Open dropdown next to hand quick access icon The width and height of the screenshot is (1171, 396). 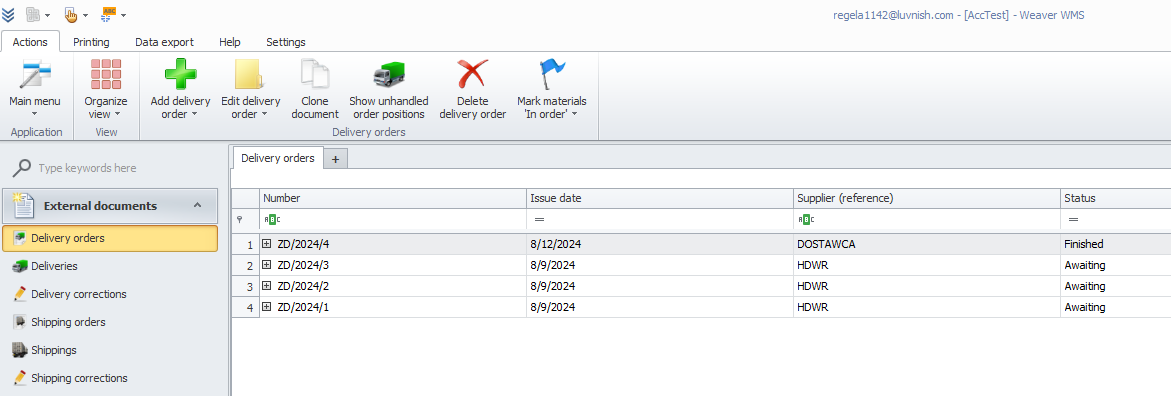click(x=85, y=15)
